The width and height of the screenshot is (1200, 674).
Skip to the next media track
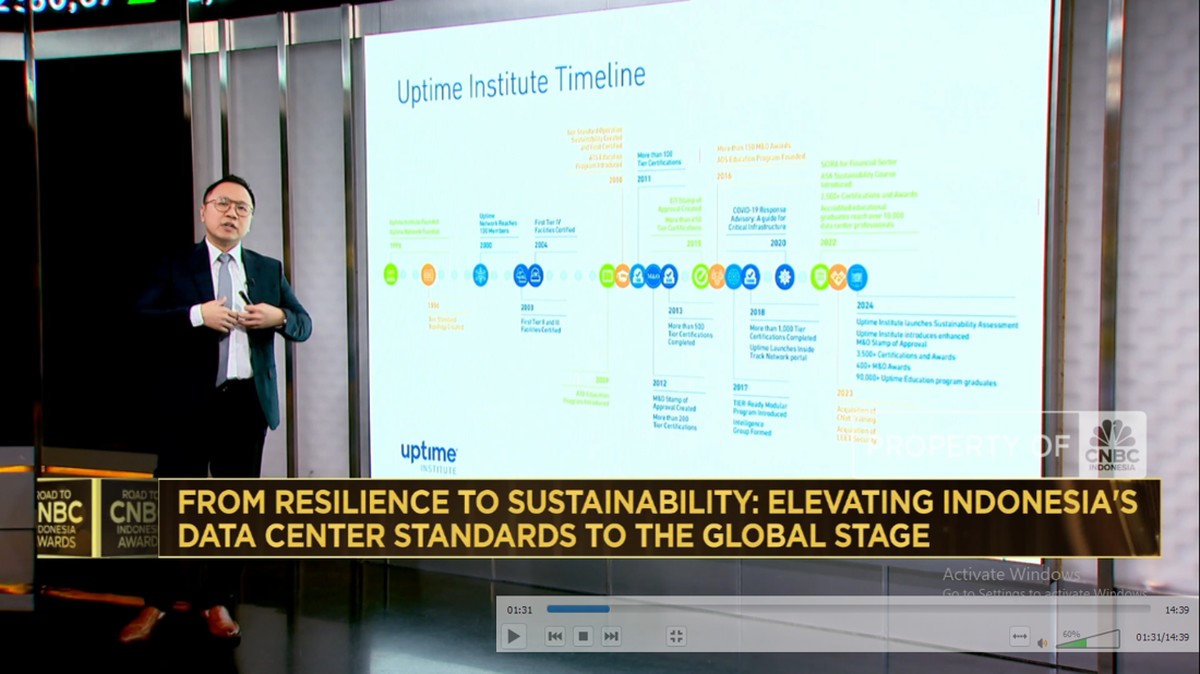pyautogui.click(x=611, y=636)
